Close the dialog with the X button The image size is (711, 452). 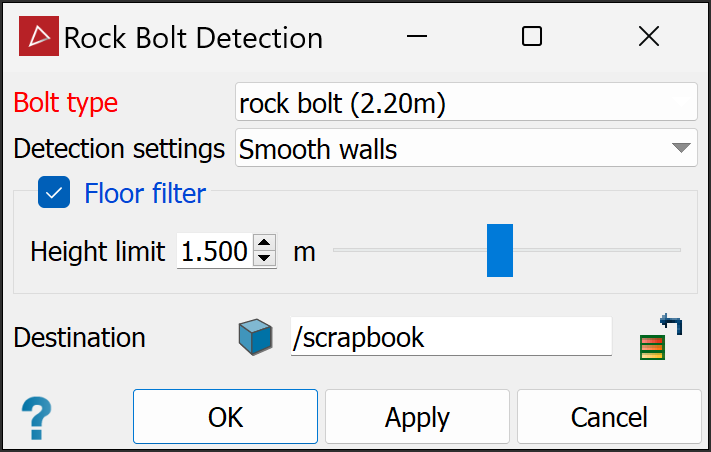click(648, 38)
